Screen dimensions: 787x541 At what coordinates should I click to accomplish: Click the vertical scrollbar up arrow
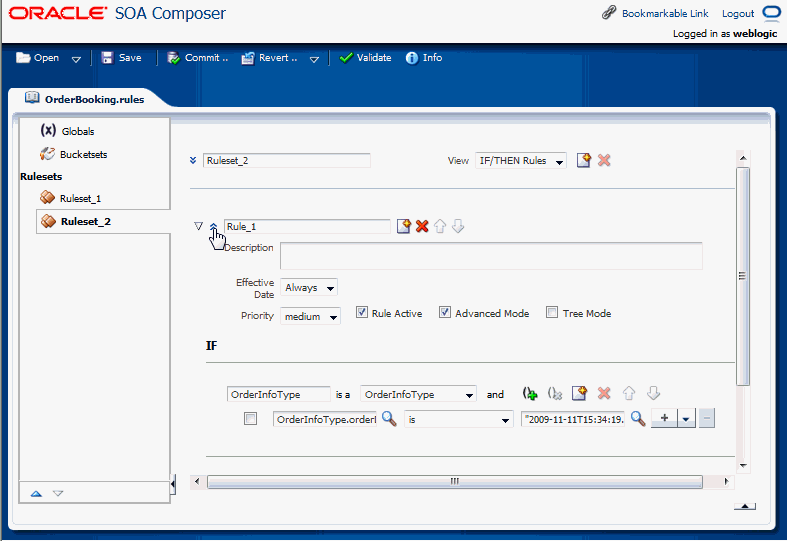coord(743,158)
